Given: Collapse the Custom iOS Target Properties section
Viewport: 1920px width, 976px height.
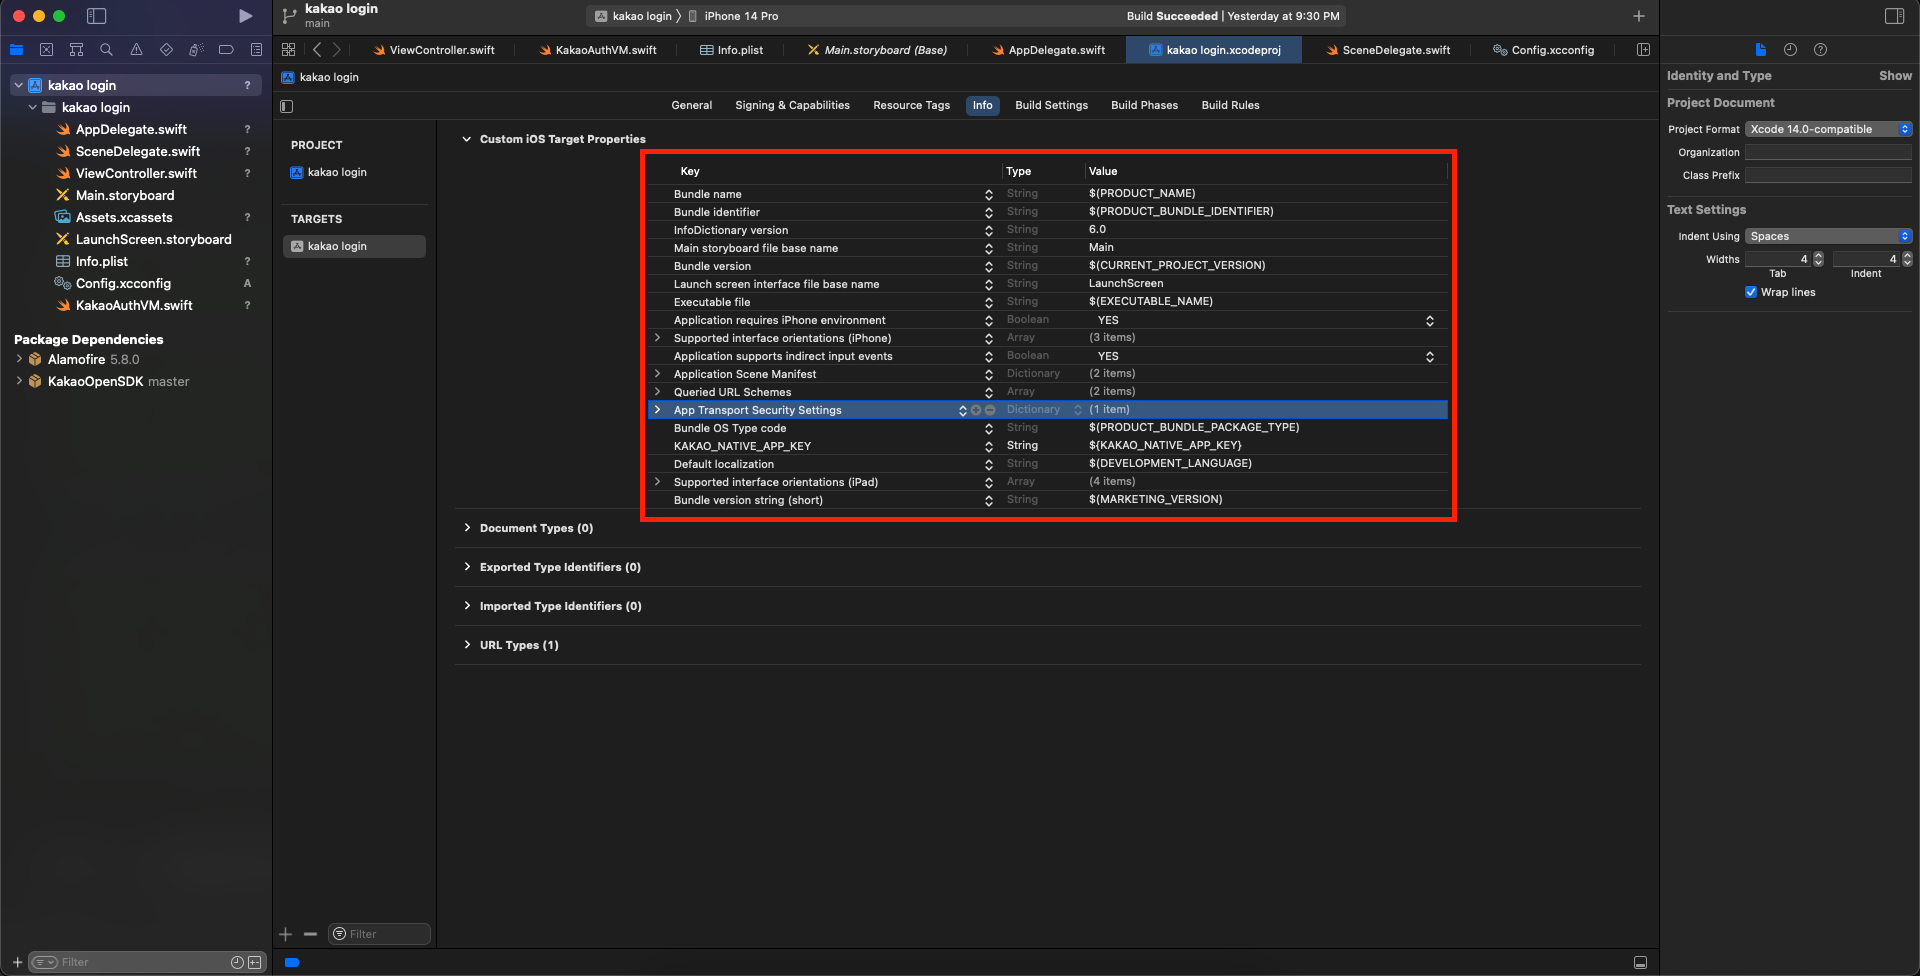Looking at the screenshot, I should pyautogui.click(x=466, y=139).
